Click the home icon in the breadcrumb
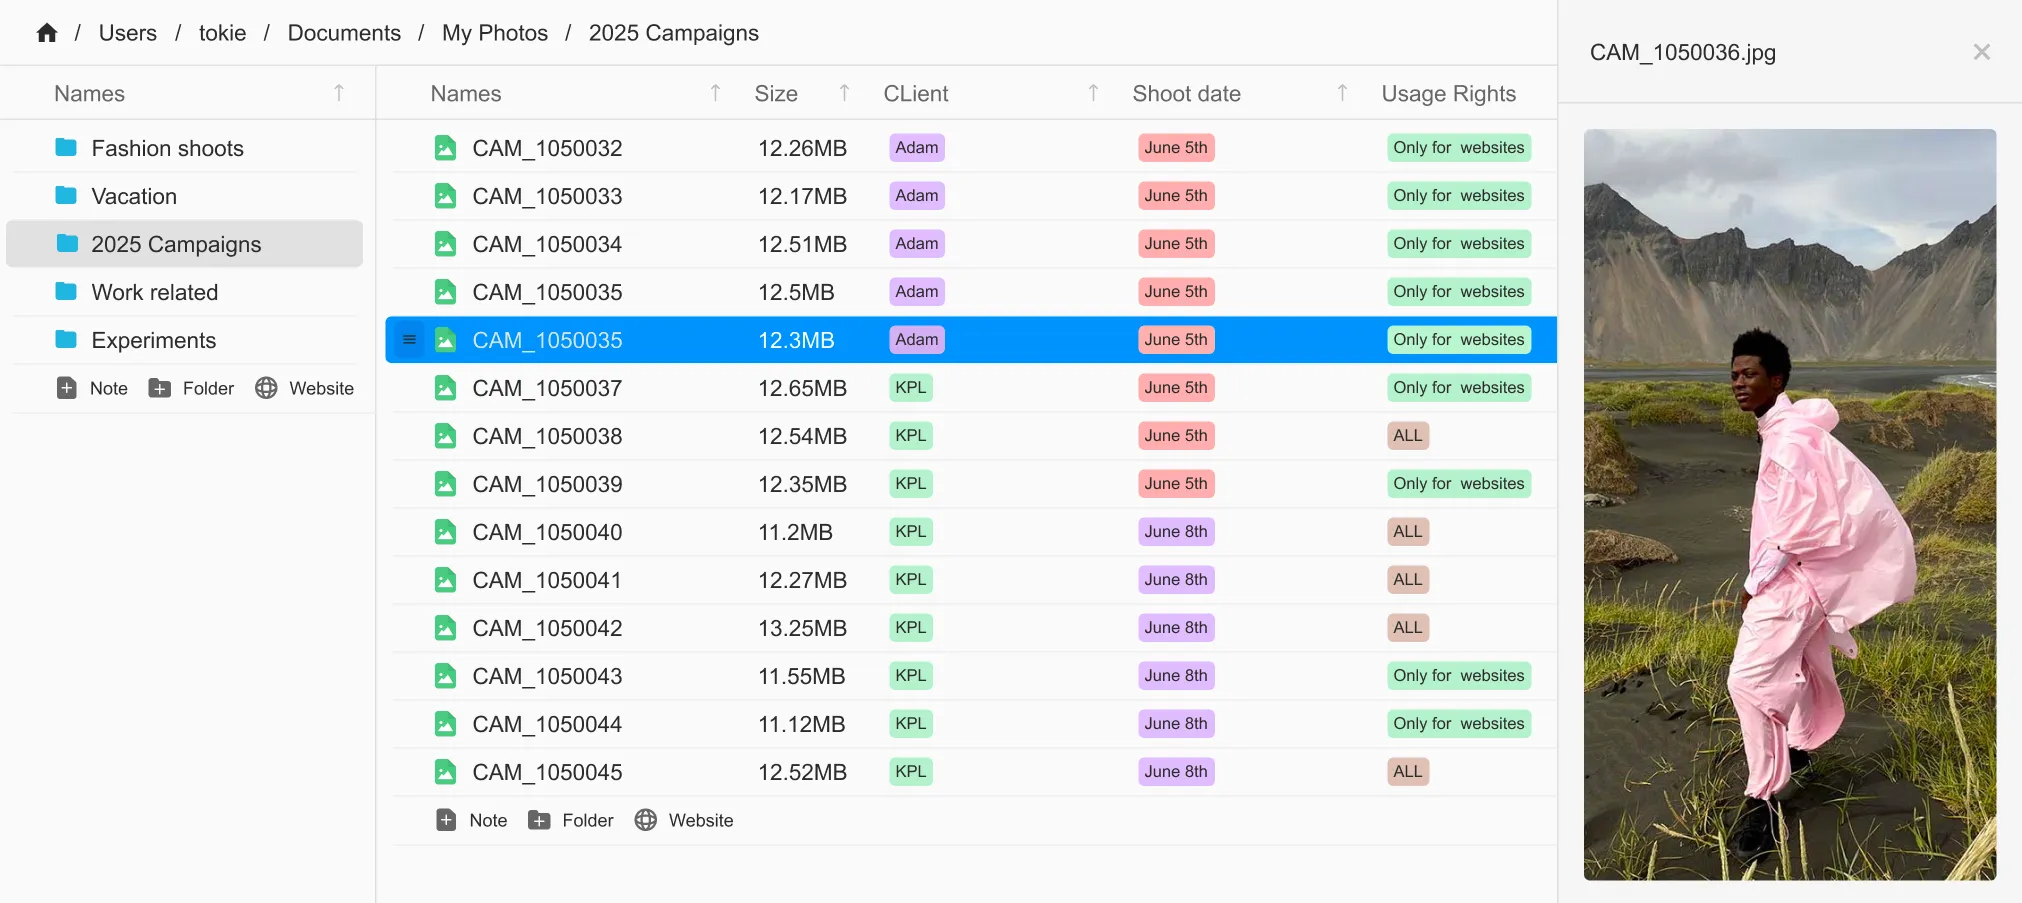This screenshot has width=2022, height=903. point(46,32)
